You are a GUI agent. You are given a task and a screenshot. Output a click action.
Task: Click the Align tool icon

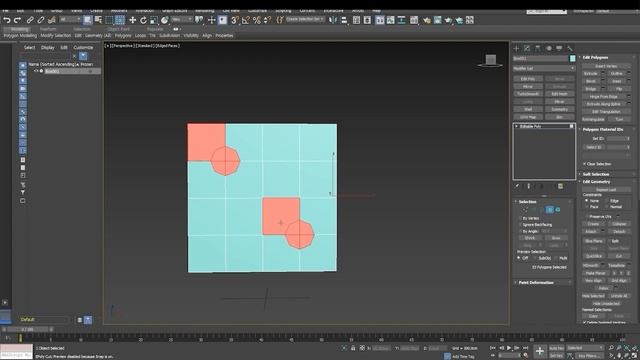coord(344,20)
